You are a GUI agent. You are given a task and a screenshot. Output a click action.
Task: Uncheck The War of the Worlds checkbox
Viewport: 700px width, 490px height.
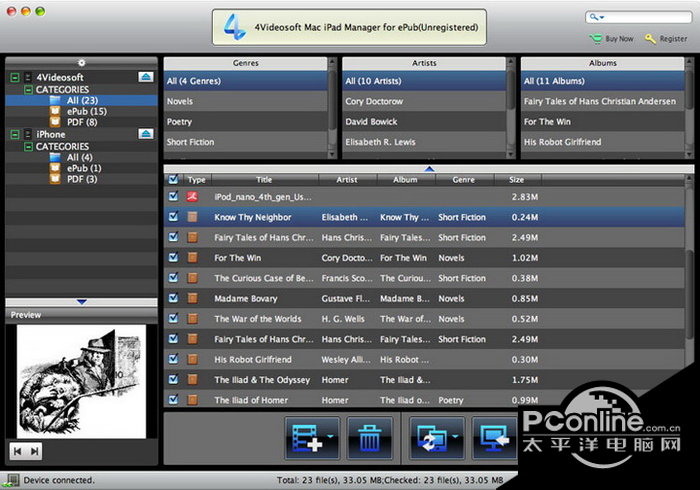tap(173, 319)
